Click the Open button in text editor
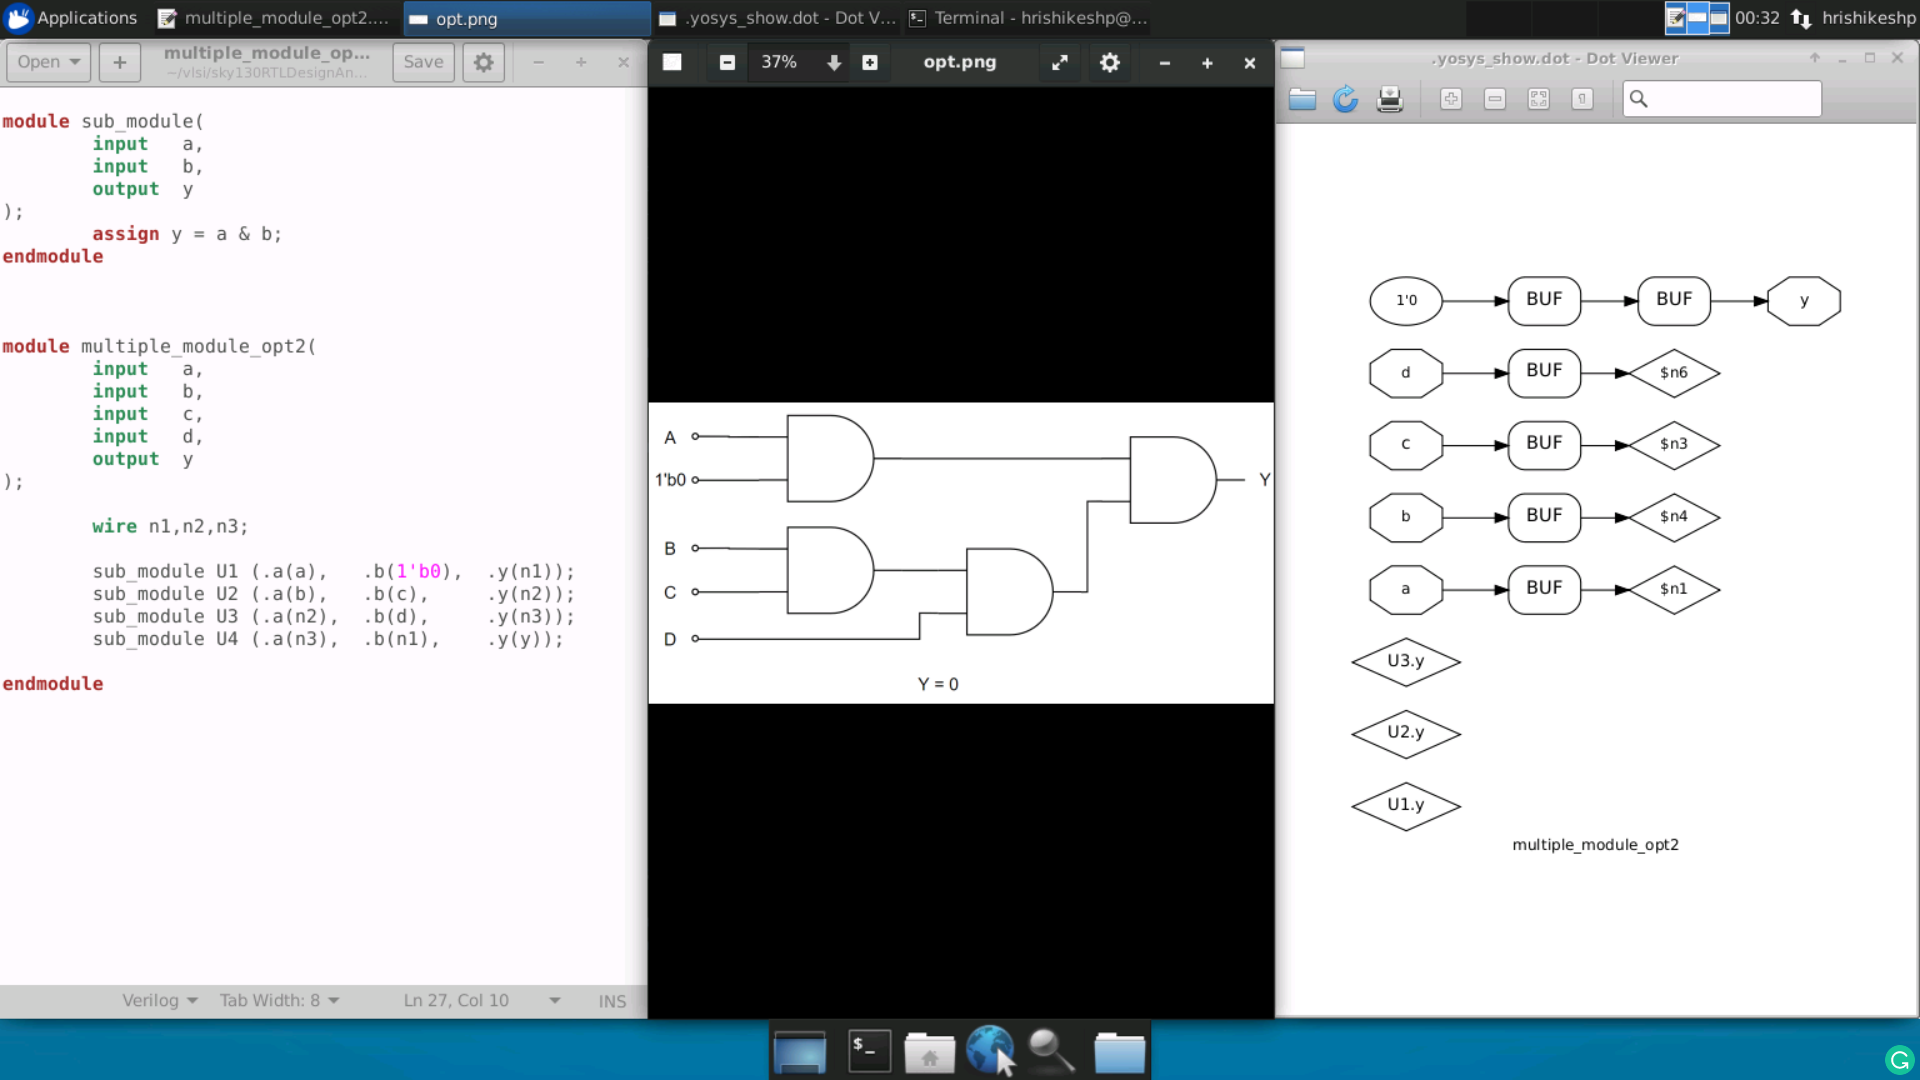This screenshot has width=1920, height=1080. tap(47, 62)
